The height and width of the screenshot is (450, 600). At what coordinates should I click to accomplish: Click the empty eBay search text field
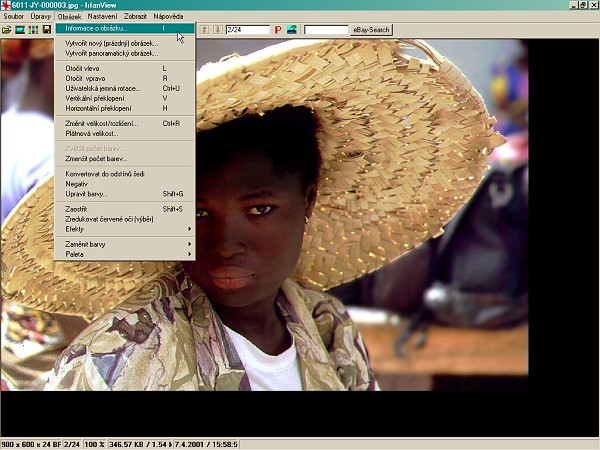click(325, 30)
